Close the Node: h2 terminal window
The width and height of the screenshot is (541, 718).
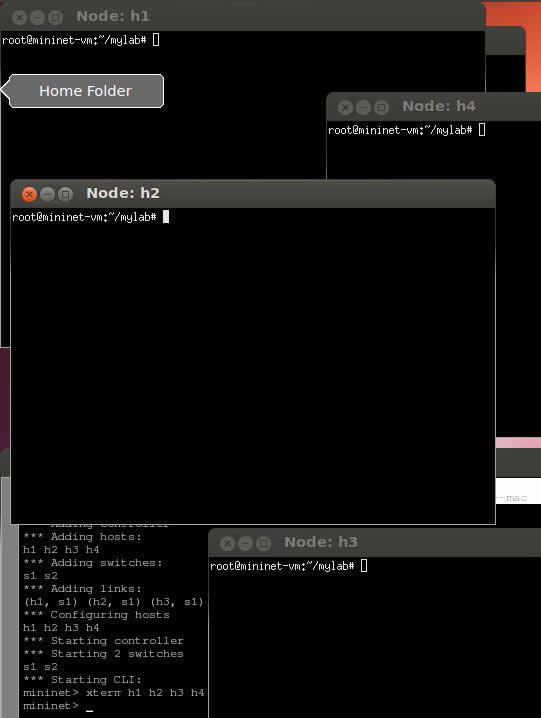29,194
